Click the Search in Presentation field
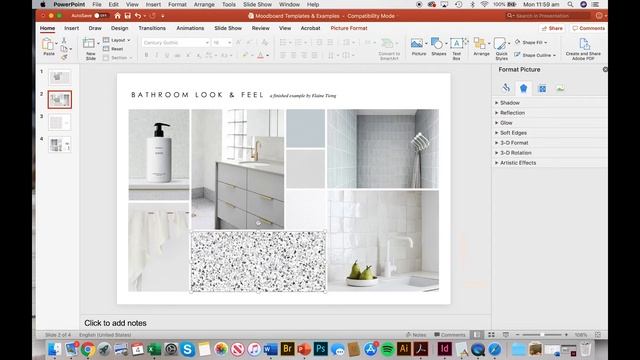This screenshot has height=360, width=640. pyautogui.click(x=547, y=16)
